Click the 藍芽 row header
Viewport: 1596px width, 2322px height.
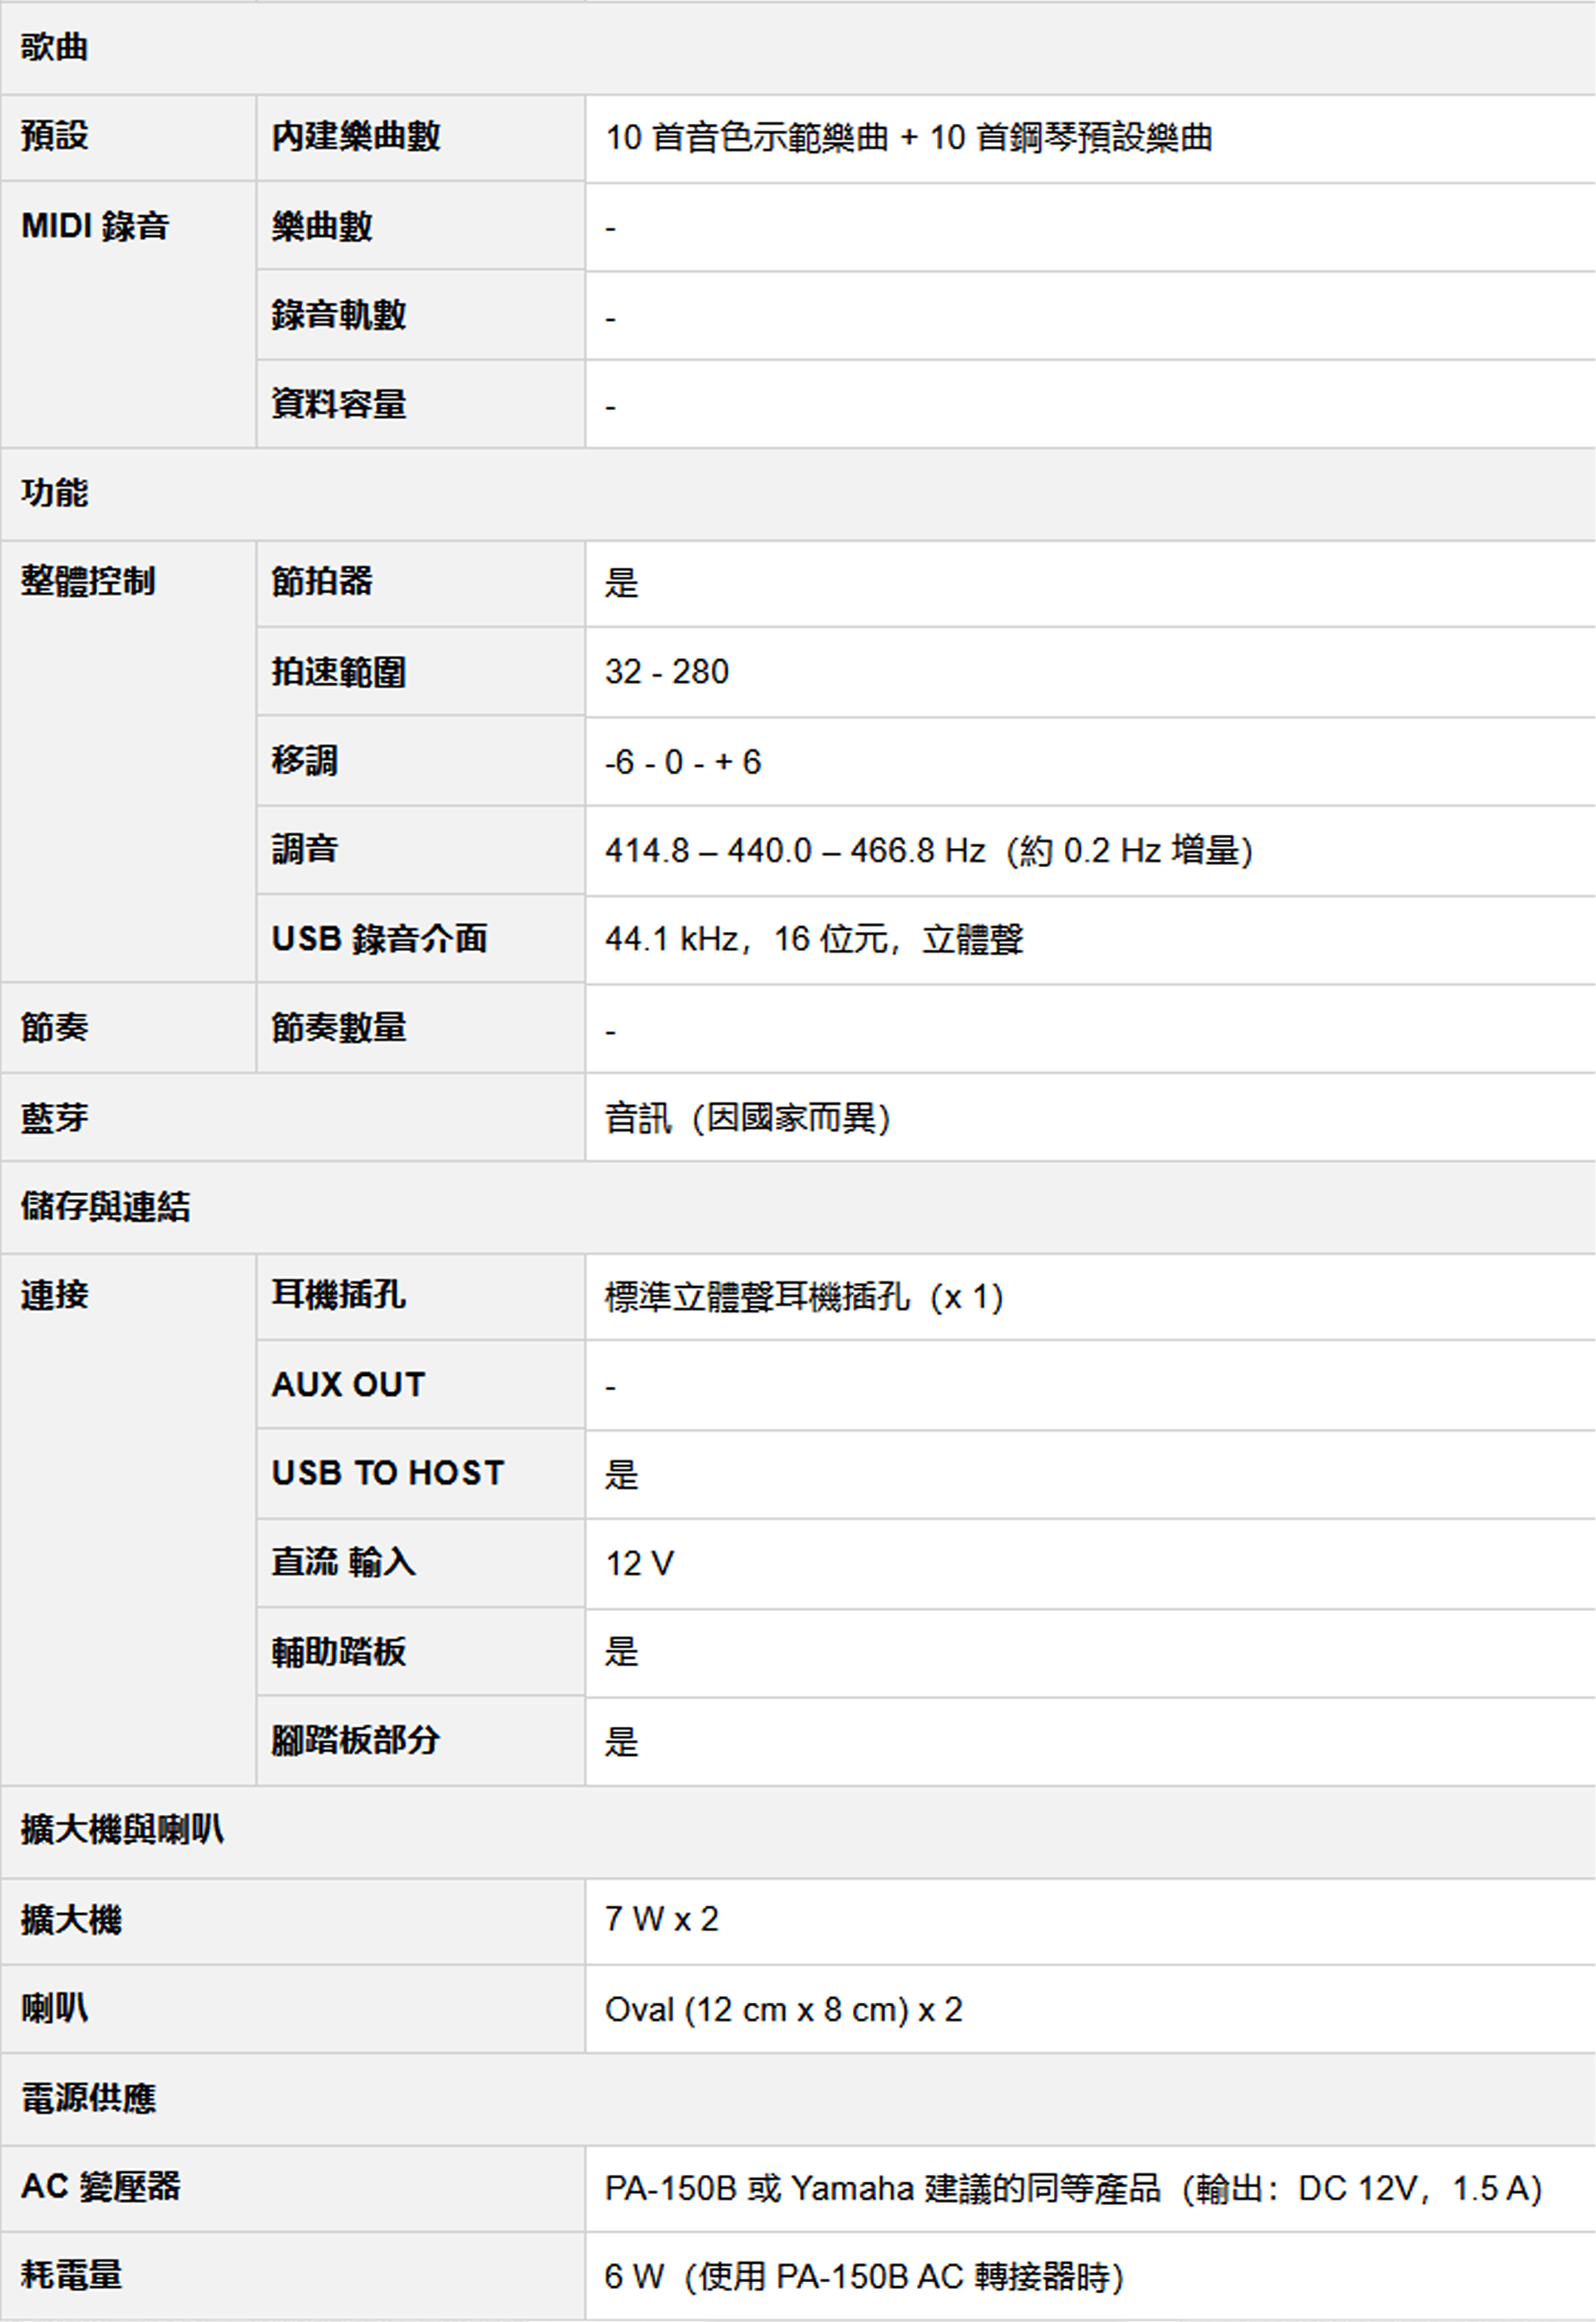tap(55, 1117)
